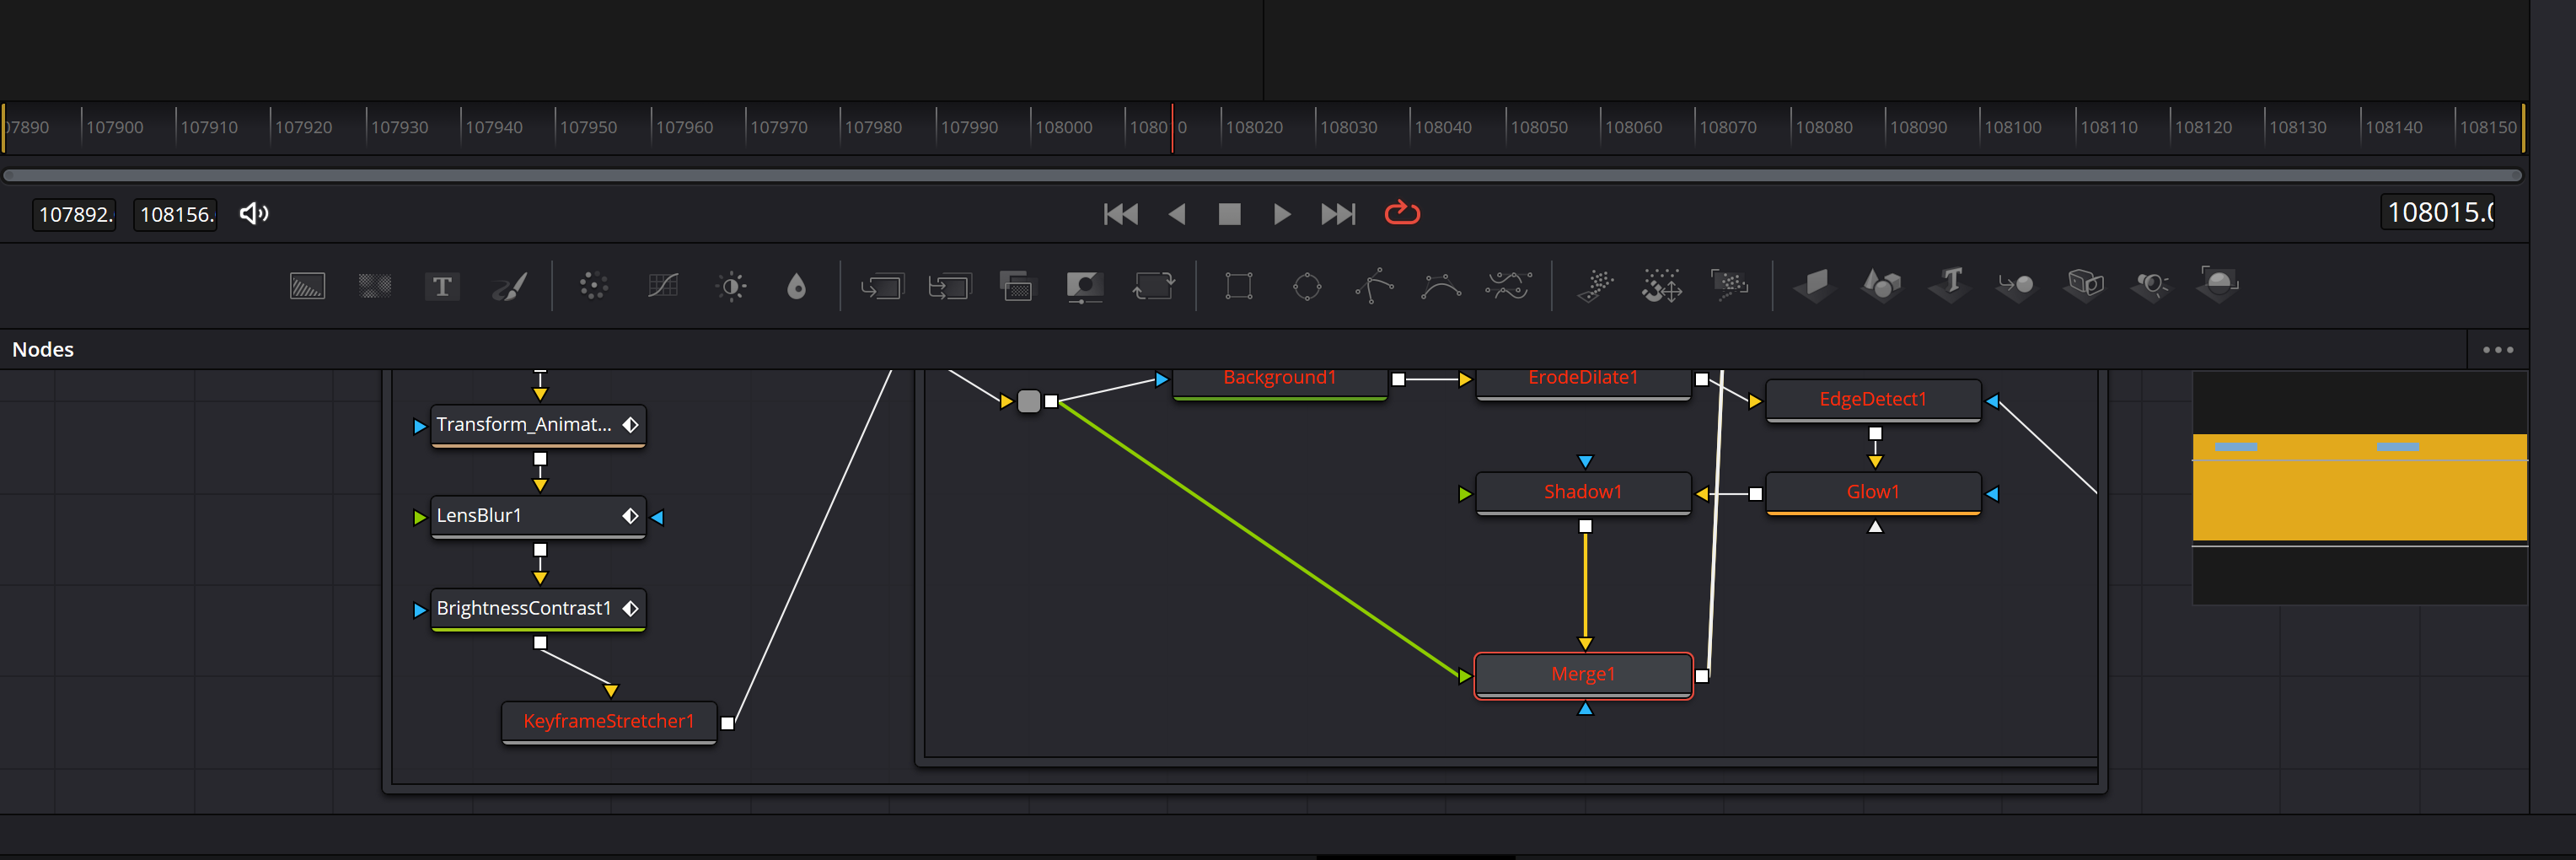Select the Paint brush tool icon

tap(510, 287)
